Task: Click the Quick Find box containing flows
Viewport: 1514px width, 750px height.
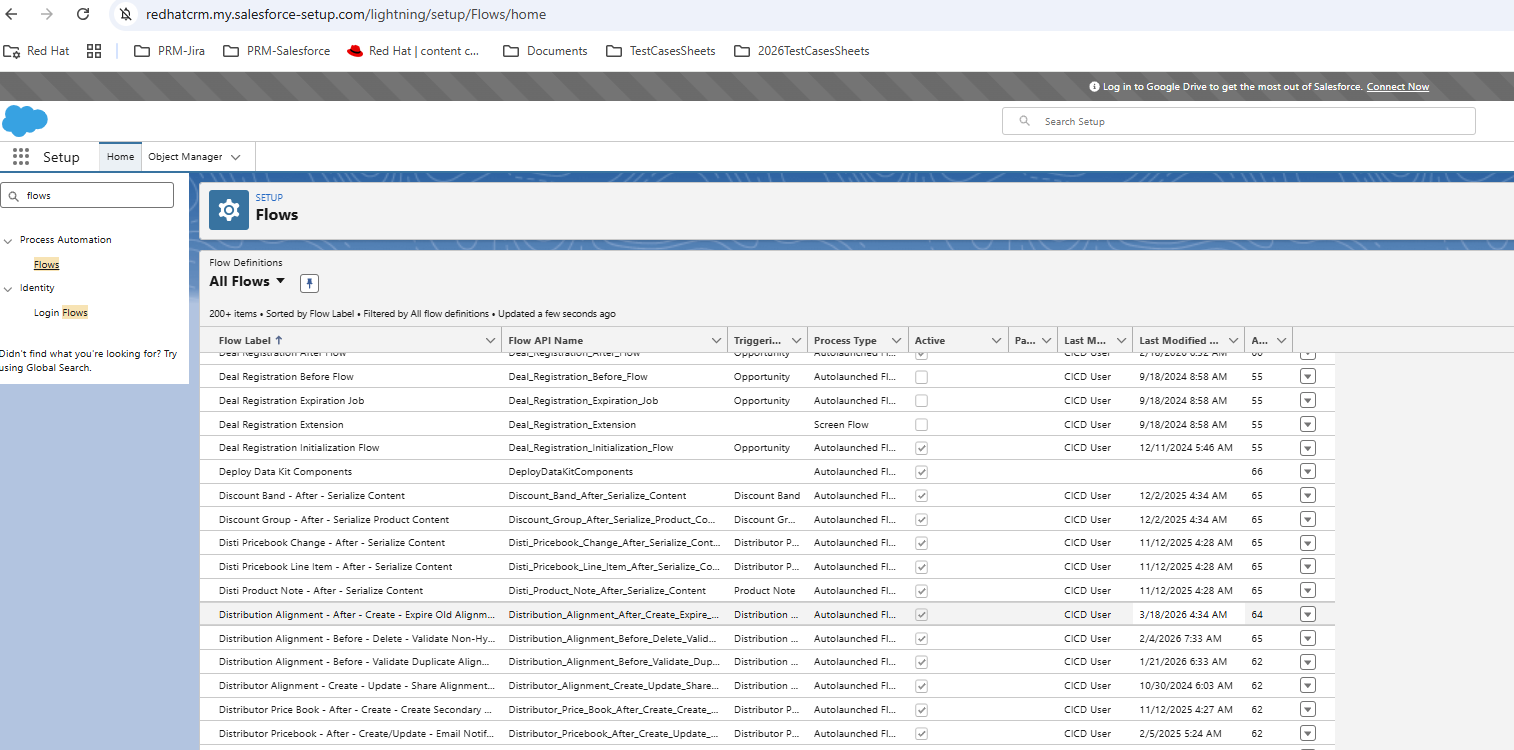Action: [87, 195]
